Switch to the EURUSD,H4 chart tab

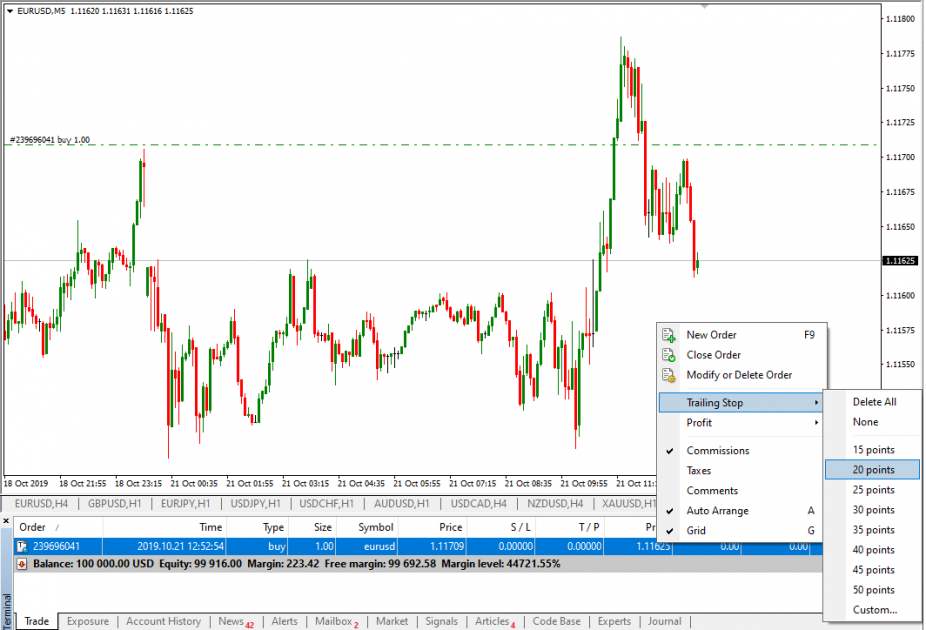(41, 504)
